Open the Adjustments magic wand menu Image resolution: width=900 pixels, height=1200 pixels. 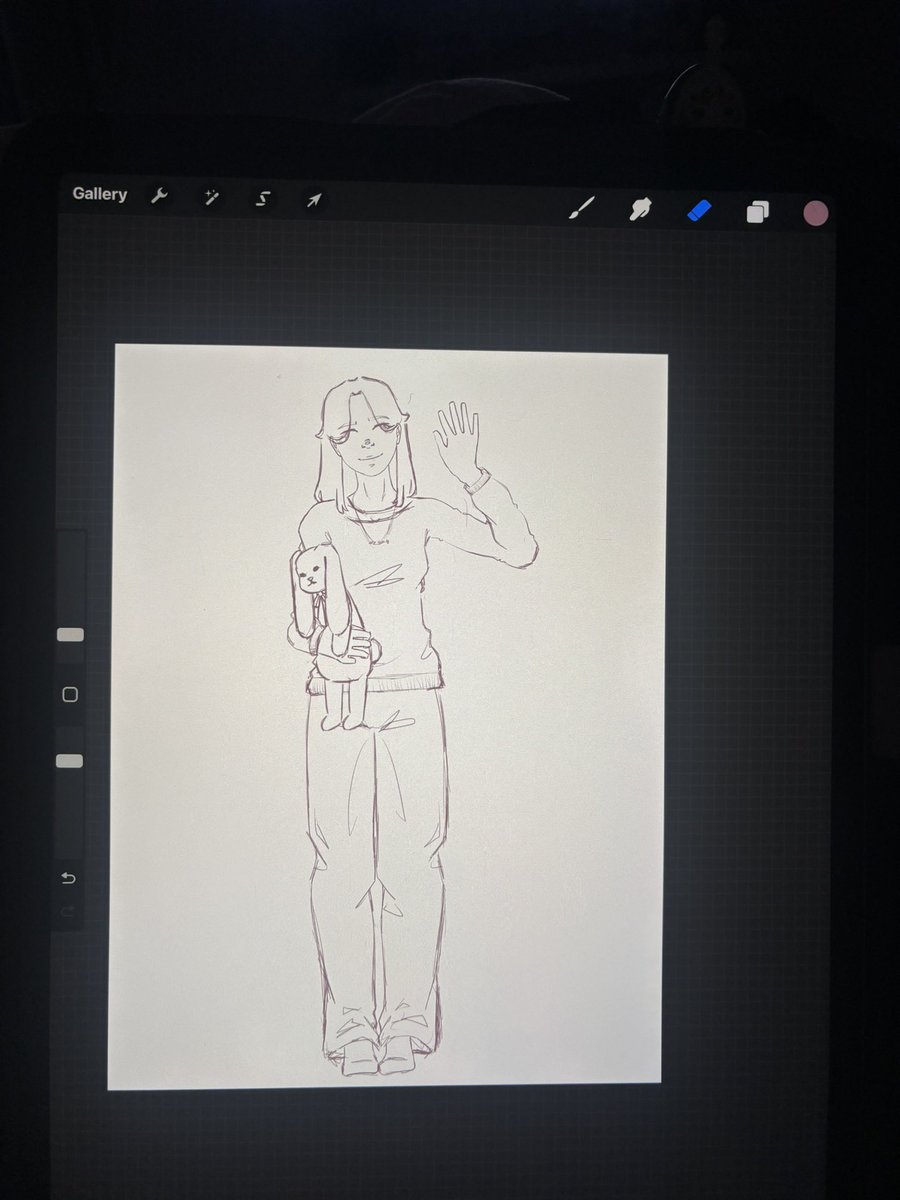[x=211, y=198]
